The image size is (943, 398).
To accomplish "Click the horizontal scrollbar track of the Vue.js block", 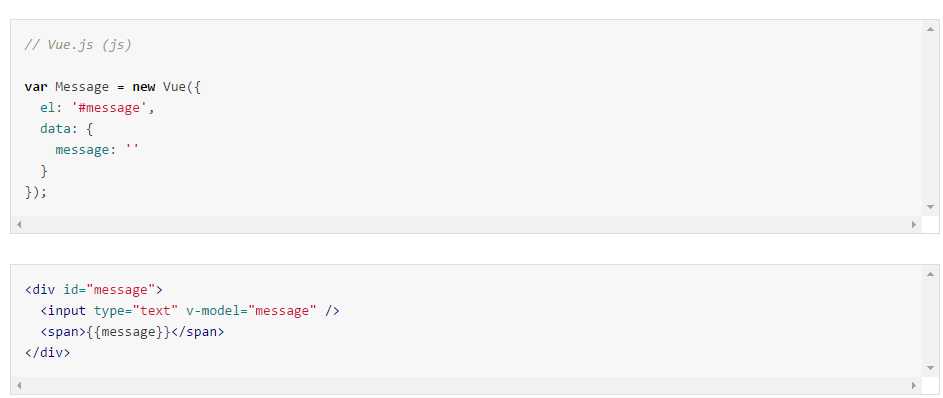I will click(x=466, y=224).
